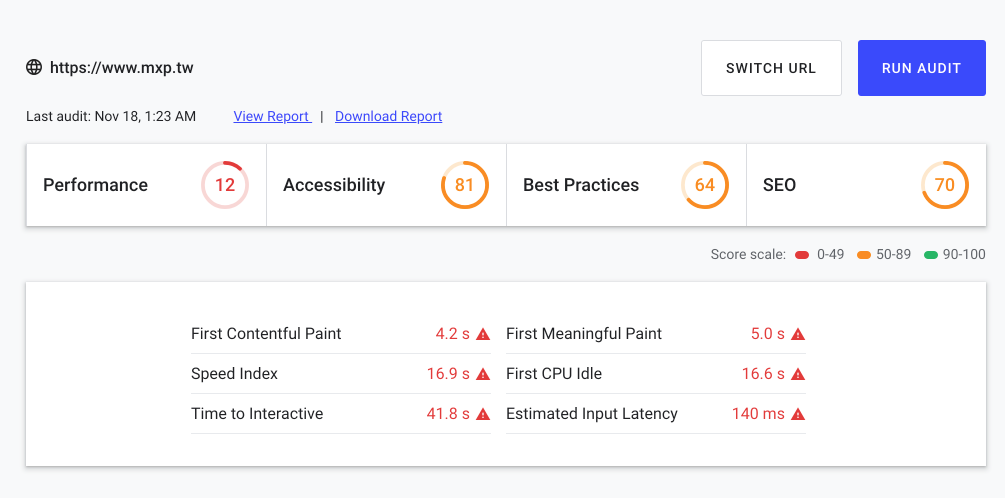Click the SWITCH URL button
Image resolution: width=1005 pixels, height=498 pixels.
pyautogui.click(x=771, y=68)
